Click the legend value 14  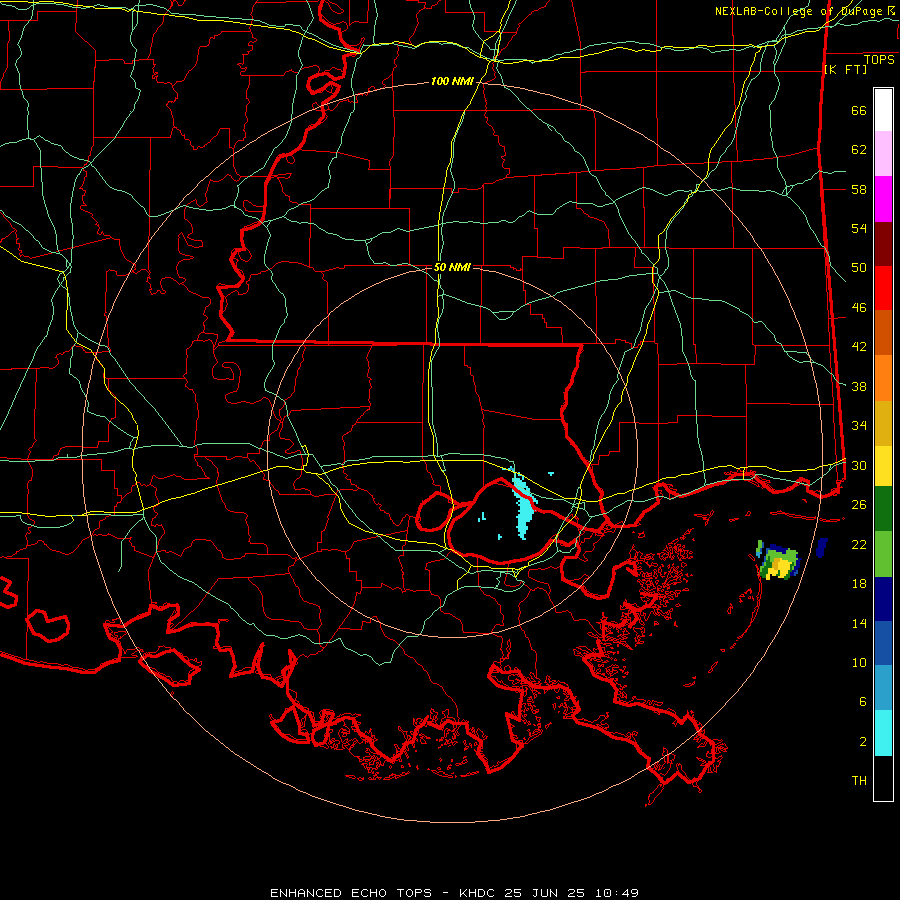pyautogui.click(x=859, y=623)
